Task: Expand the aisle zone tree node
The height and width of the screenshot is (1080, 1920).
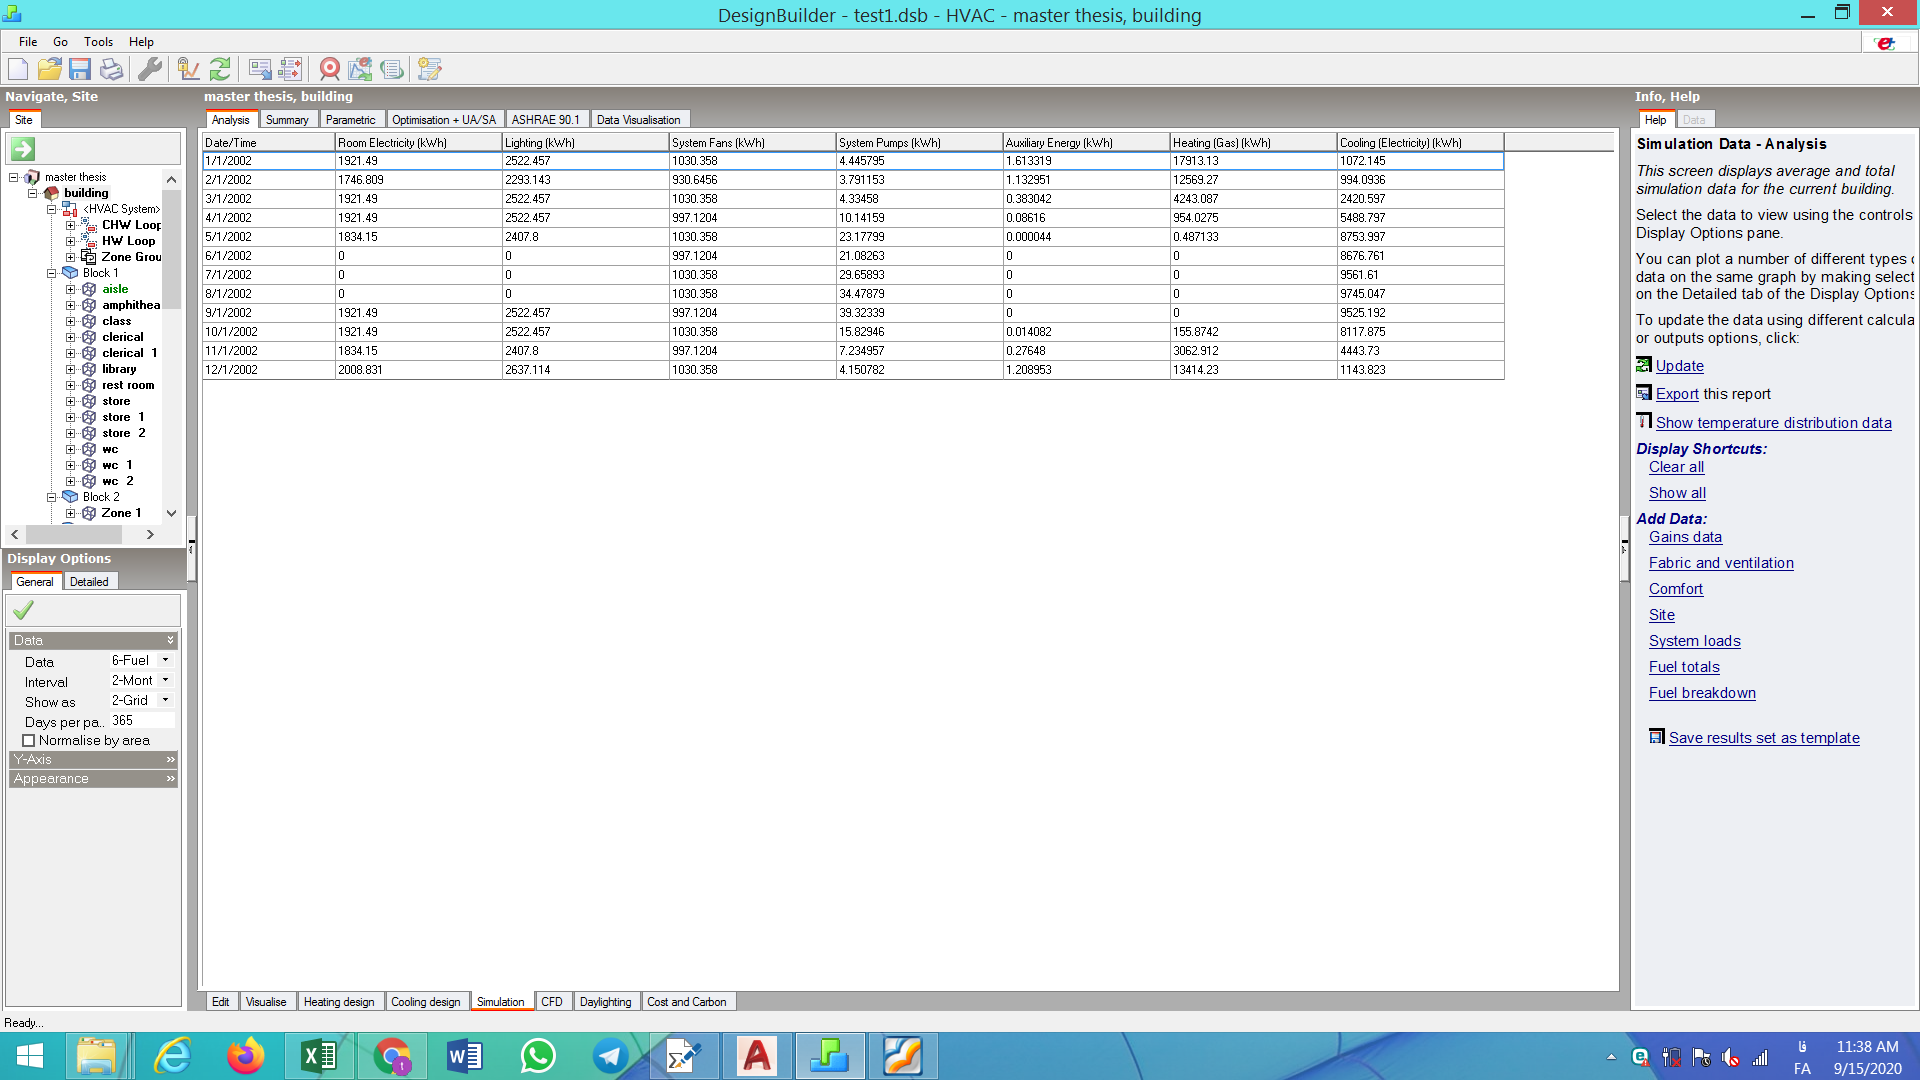Action: point(71,290)
